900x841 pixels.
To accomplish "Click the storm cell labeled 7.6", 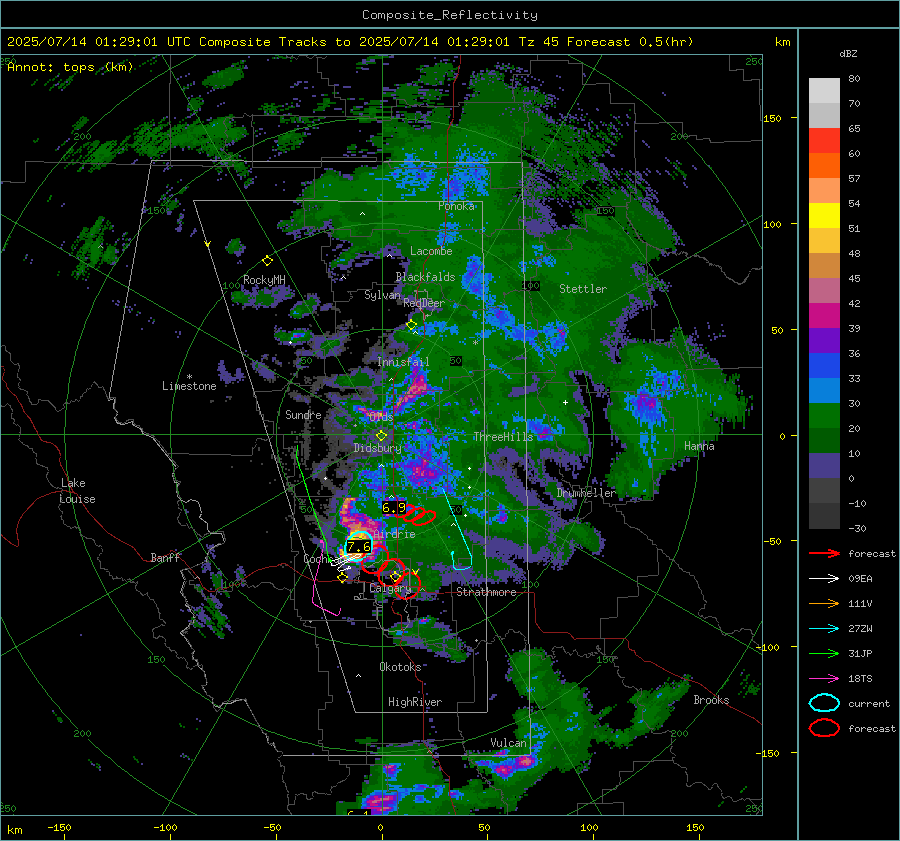I will coord(359,547).
